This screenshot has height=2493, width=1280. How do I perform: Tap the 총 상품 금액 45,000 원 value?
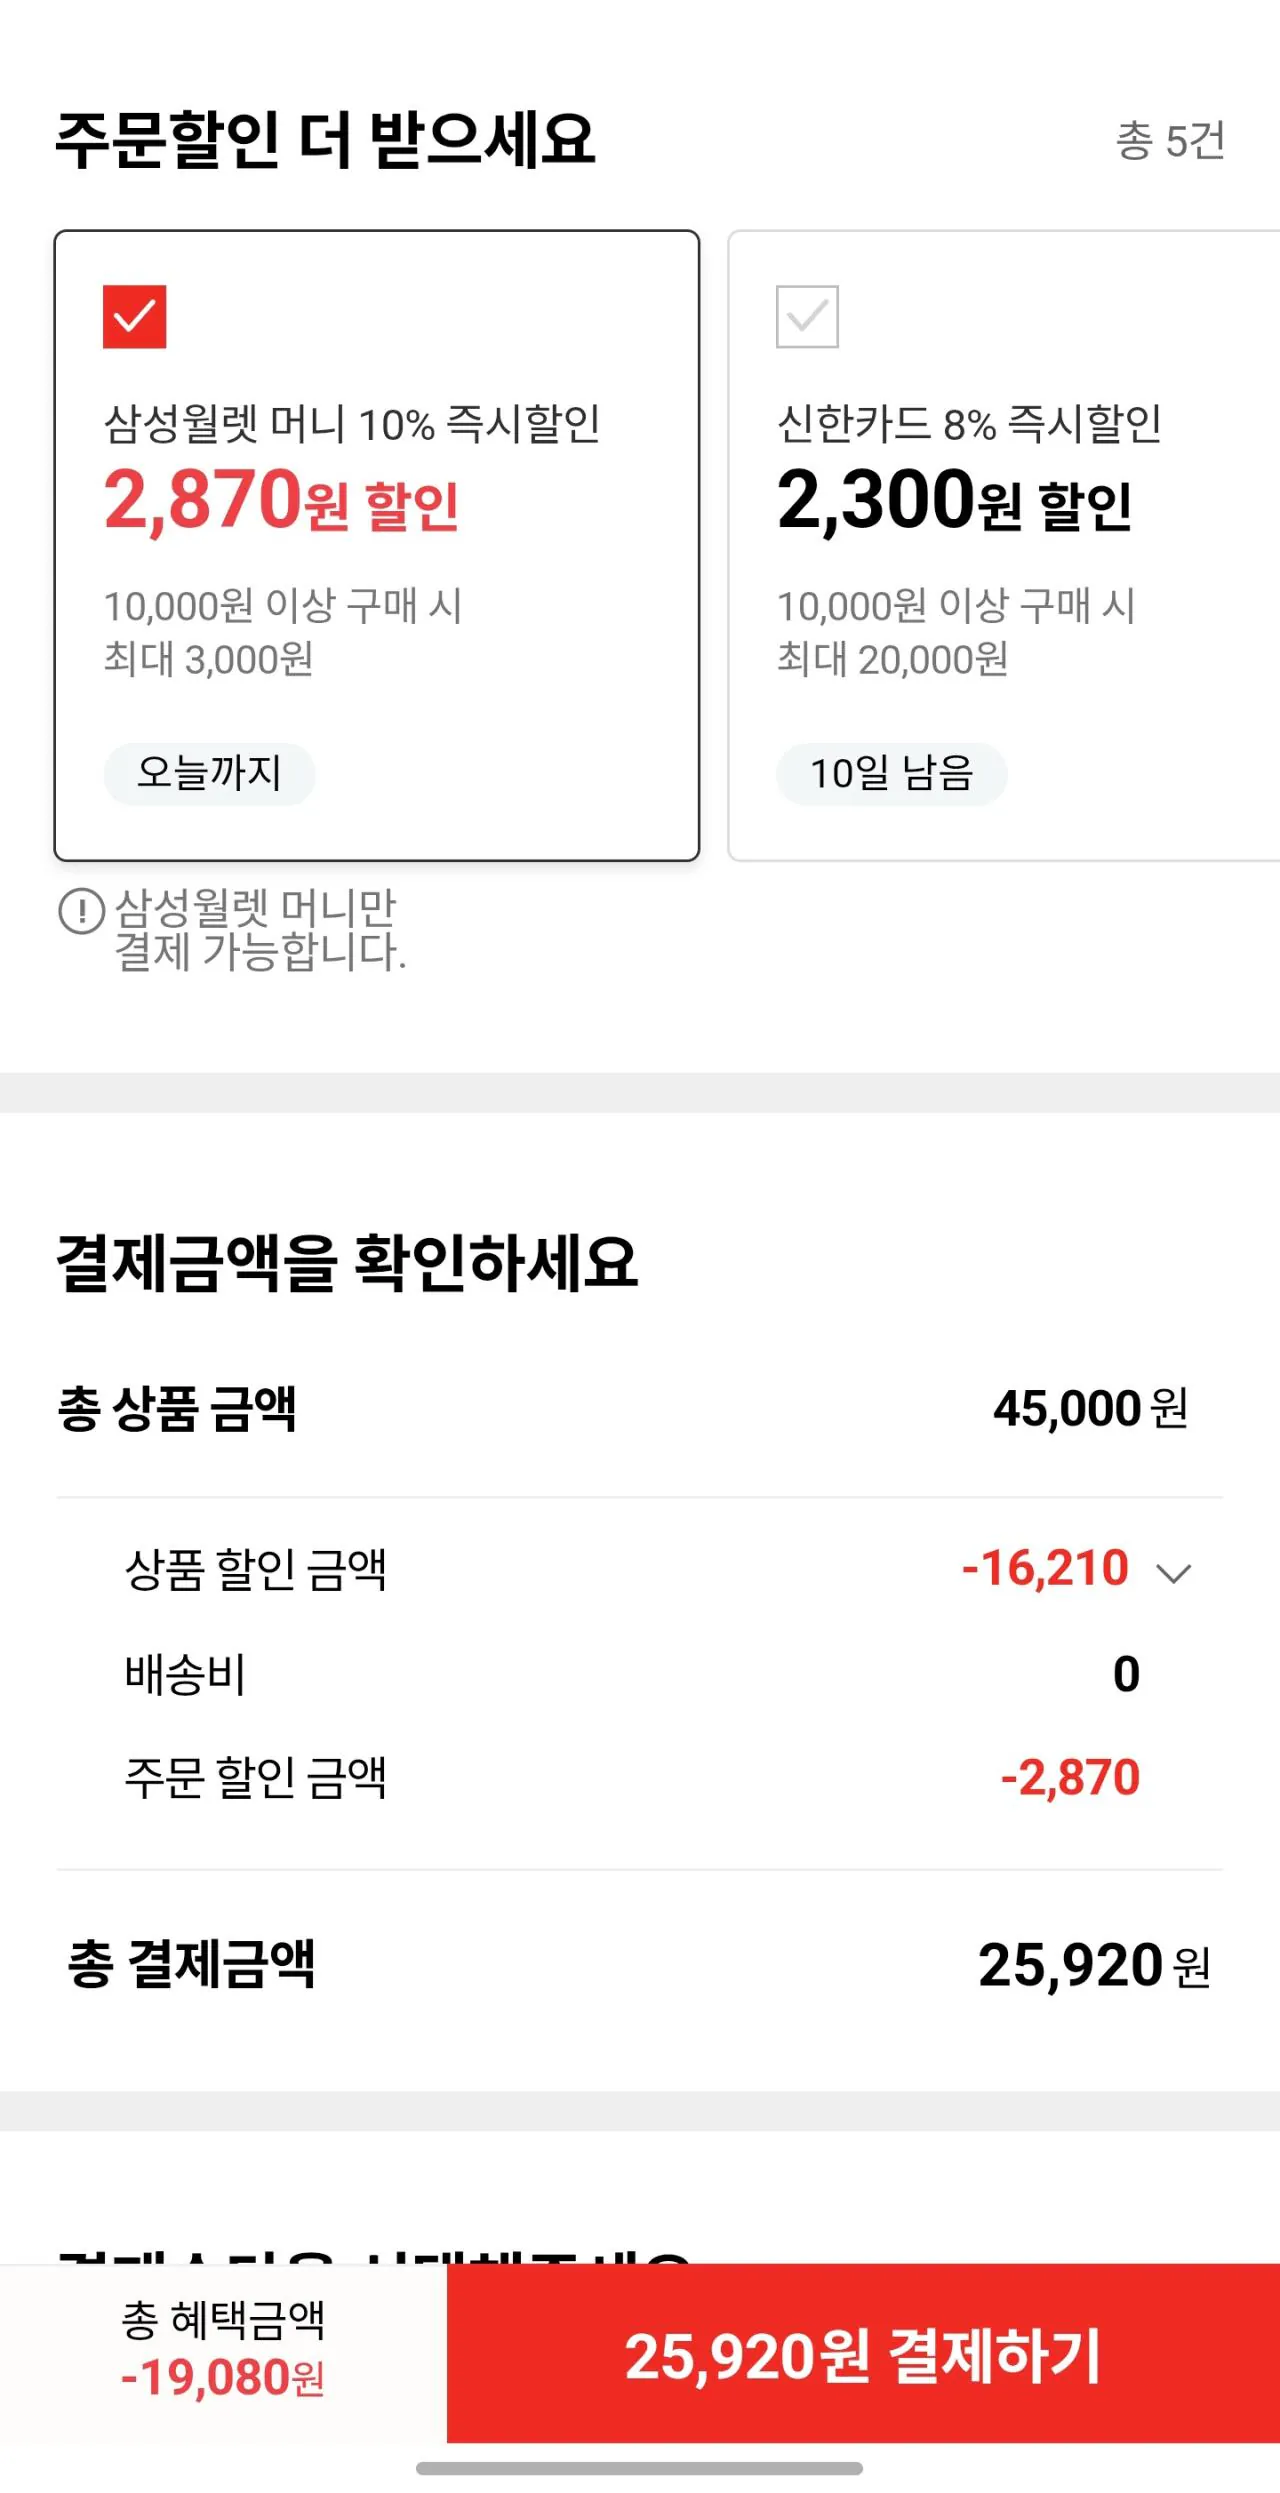pyautogui.click(x=1089, y=1409)
